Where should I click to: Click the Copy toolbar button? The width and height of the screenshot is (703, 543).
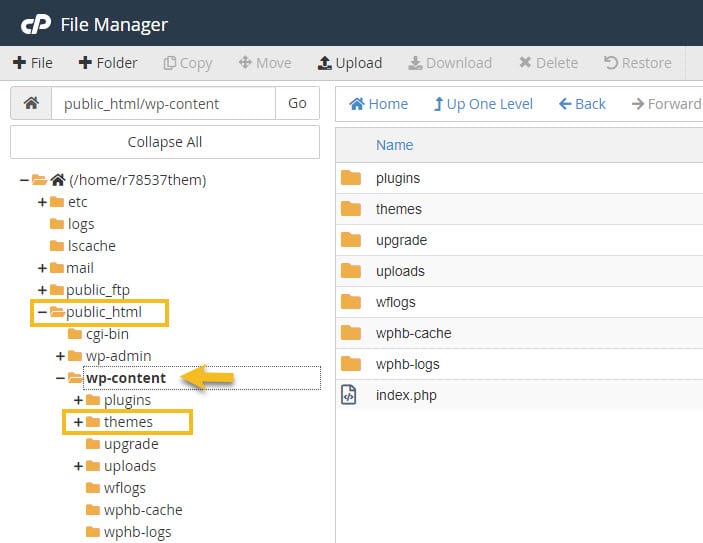(187, 63)
